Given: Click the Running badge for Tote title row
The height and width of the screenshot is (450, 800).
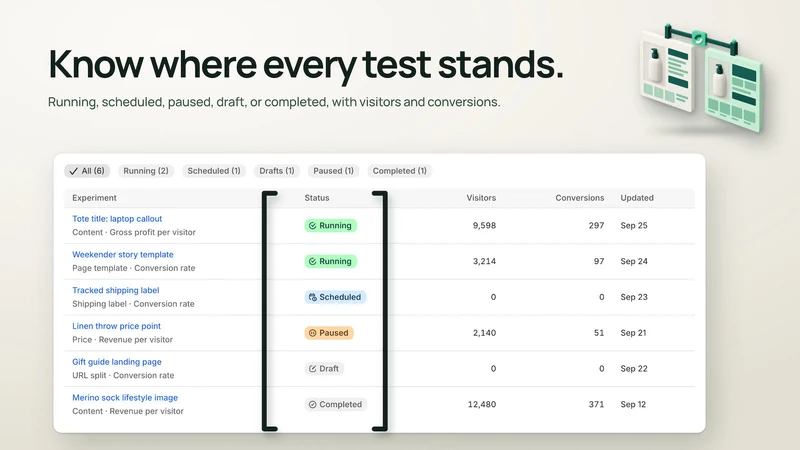Looking at the screenshot, I should coord(331,226).
